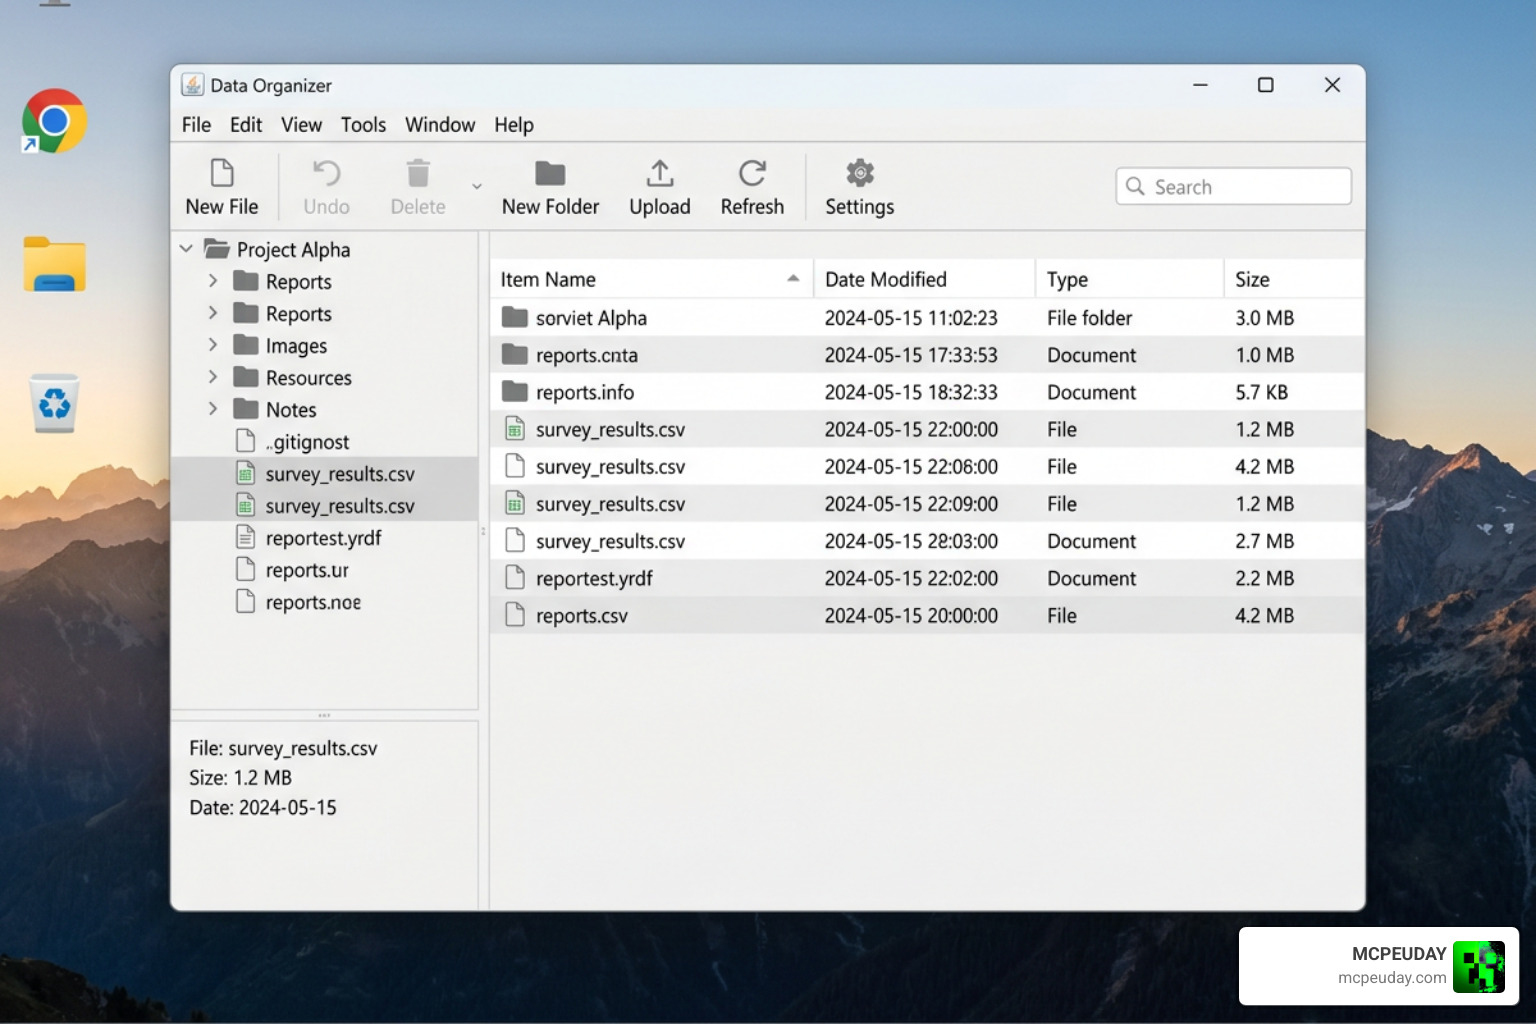Click 'Date: 2024-05-15' in details pane

(263, 807)
